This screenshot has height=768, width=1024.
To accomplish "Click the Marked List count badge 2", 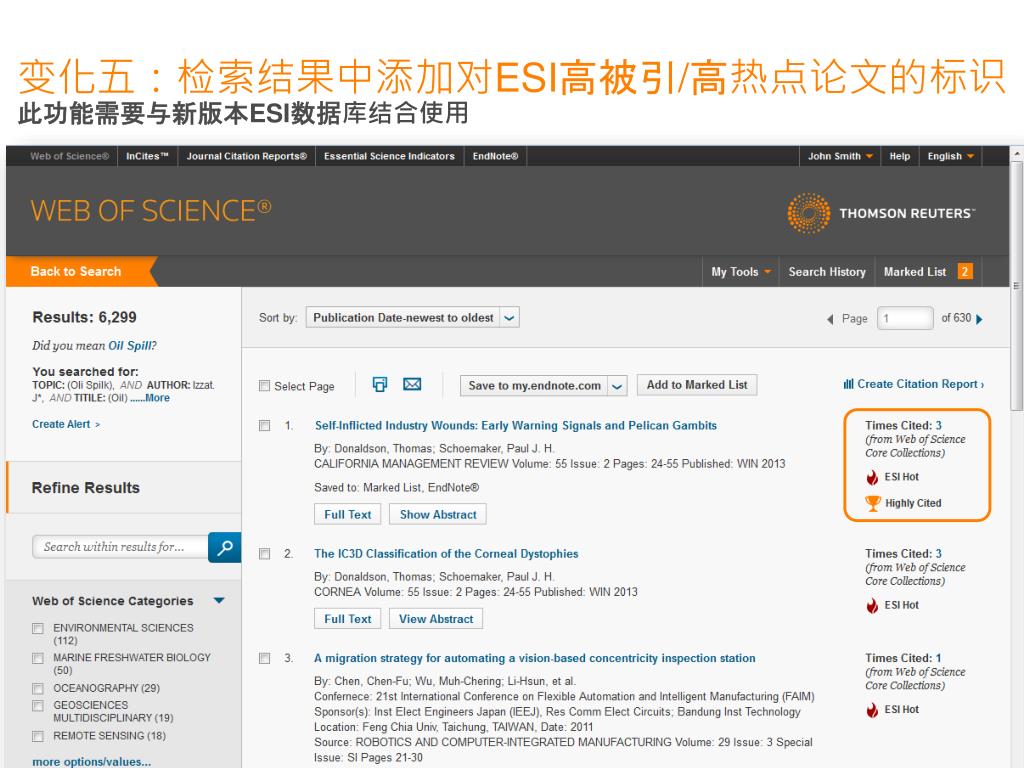I will point(965,271).
